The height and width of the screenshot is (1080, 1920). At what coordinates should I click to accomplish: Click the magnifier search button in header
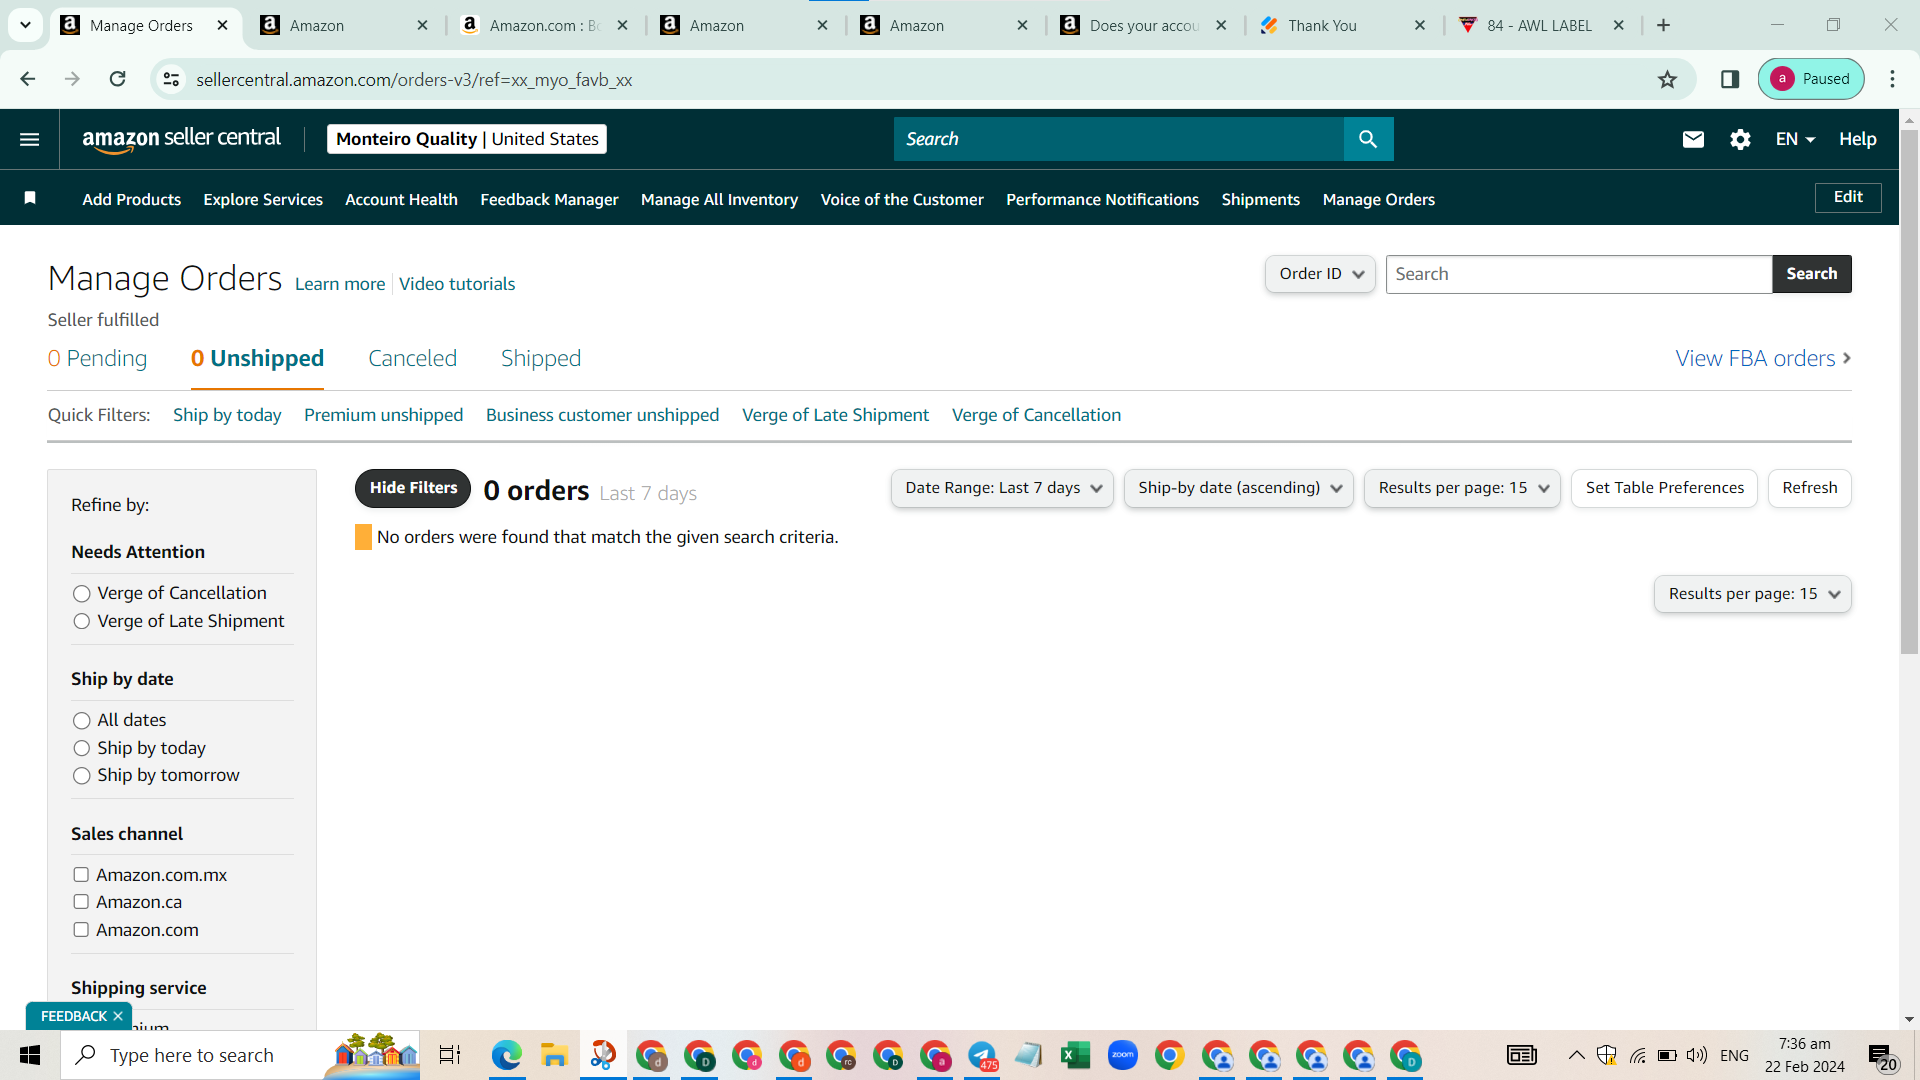(x=1368, y=139)
